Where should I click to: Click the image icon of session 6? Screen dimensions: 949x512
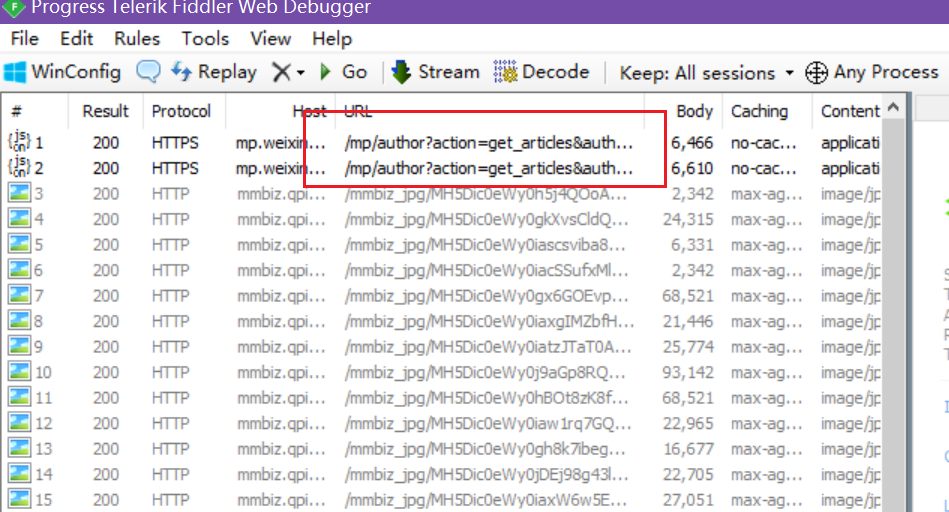[x=19, y=269]
